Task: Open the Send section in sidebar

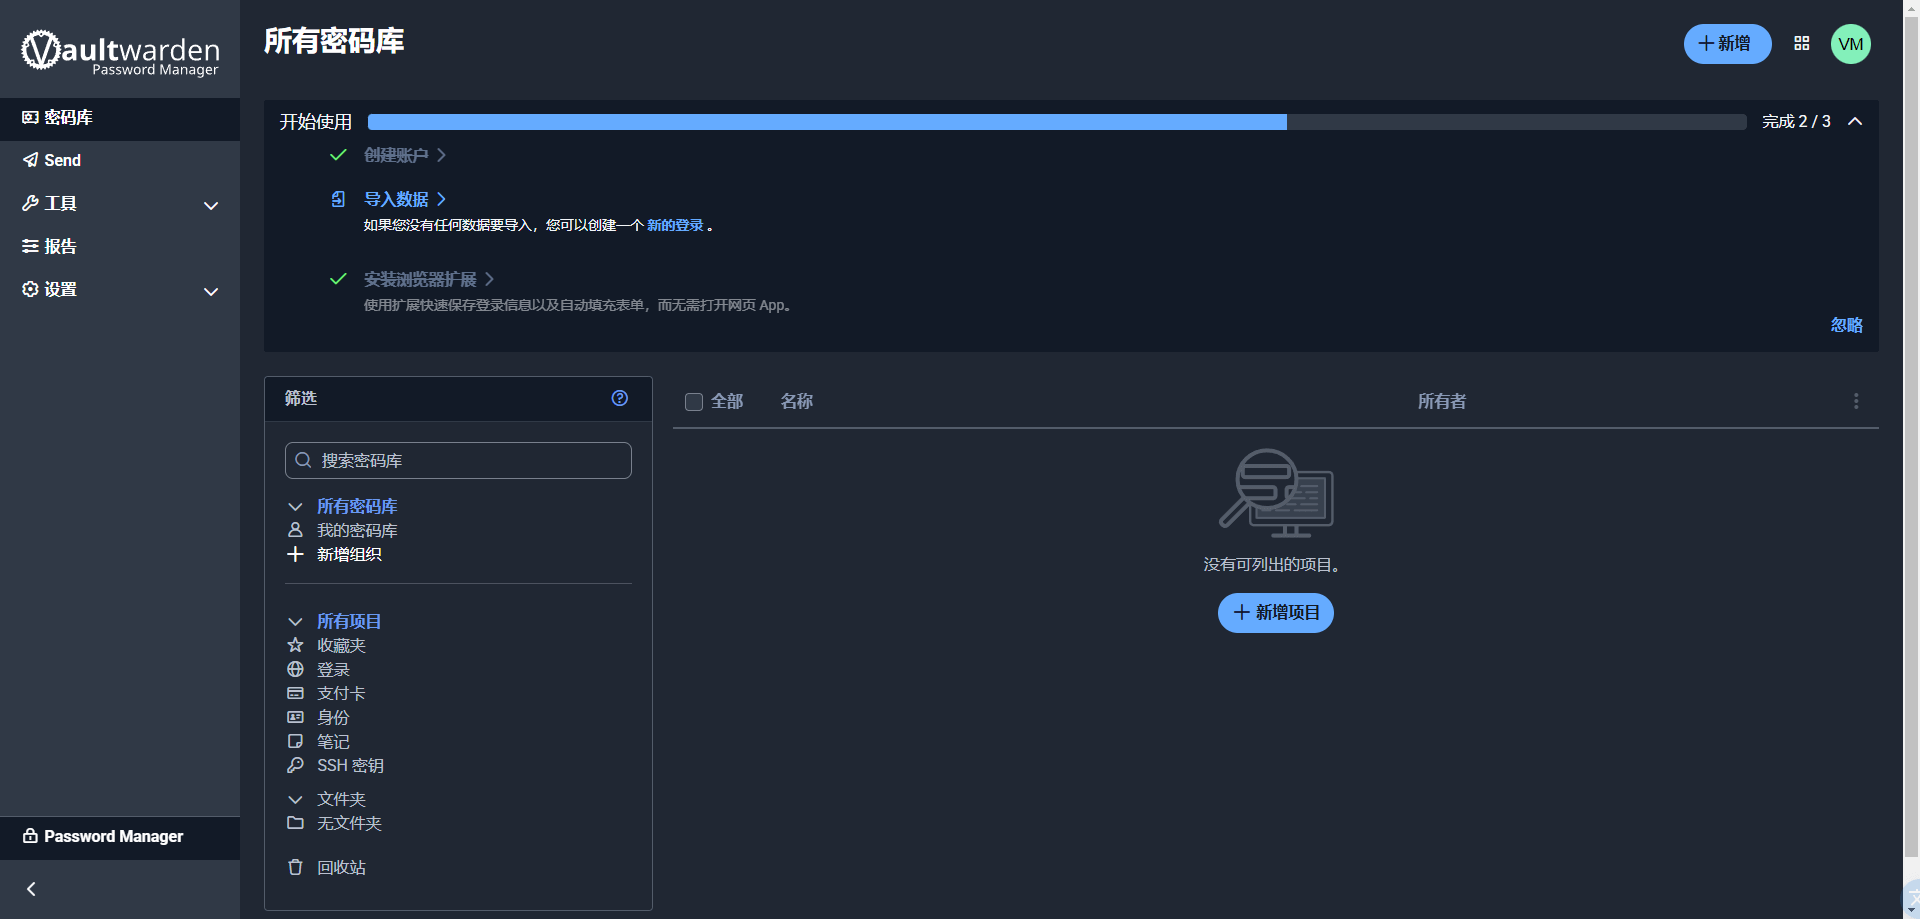Action: click(x=62, y=160)
